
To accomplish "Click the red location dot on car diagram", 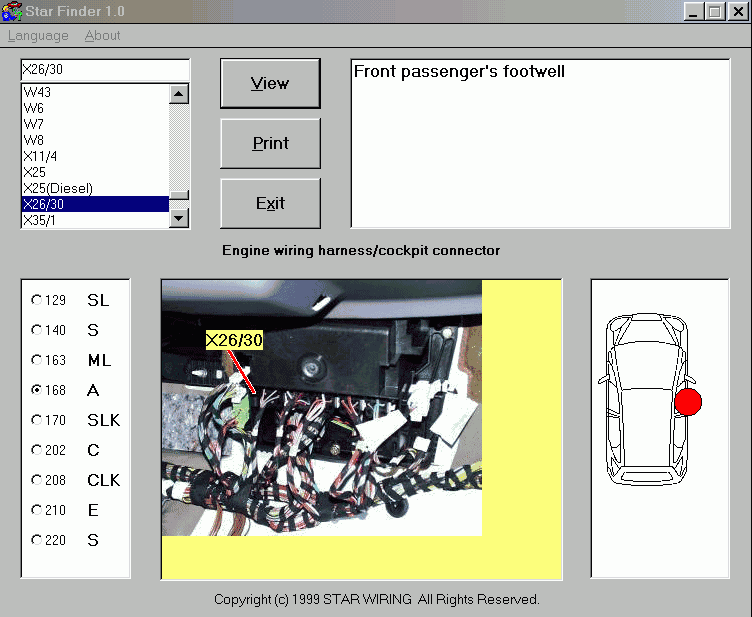I will 688,402.
